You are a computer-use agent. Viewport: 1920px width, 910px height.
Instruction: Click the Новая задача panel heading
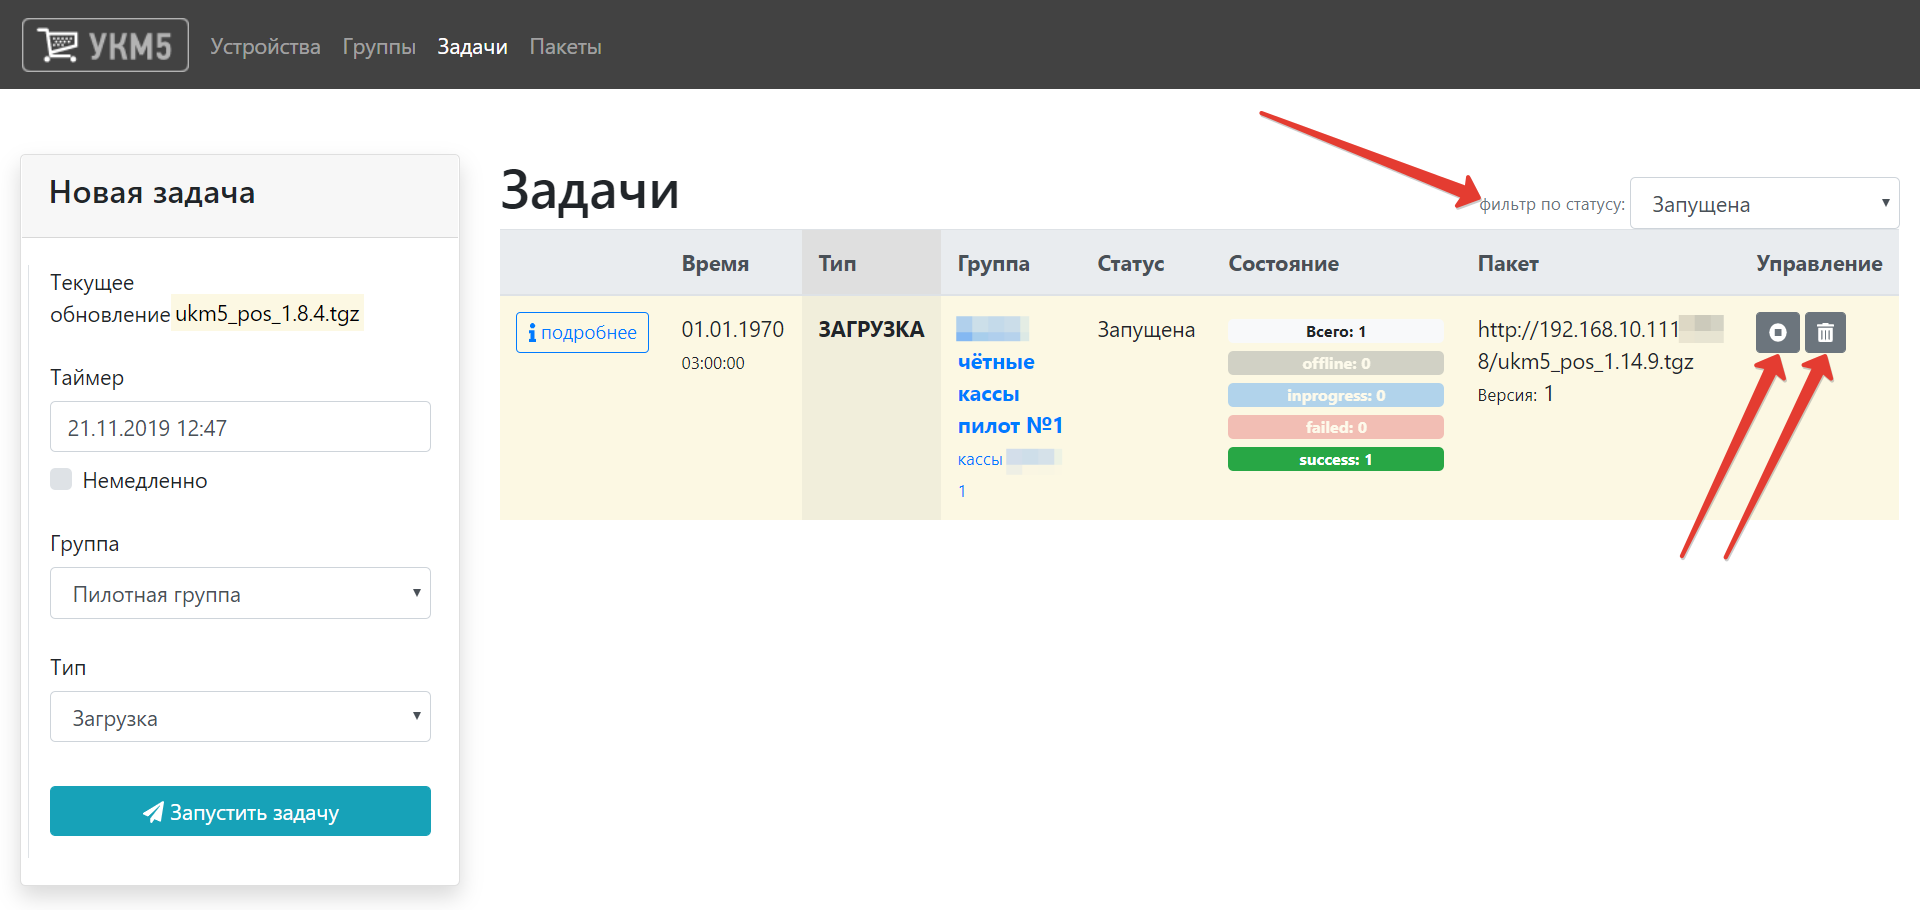152,192
